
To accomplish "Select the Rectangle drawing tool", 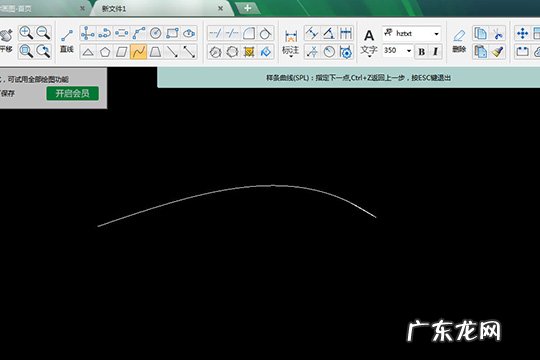I will pos(173,33).
